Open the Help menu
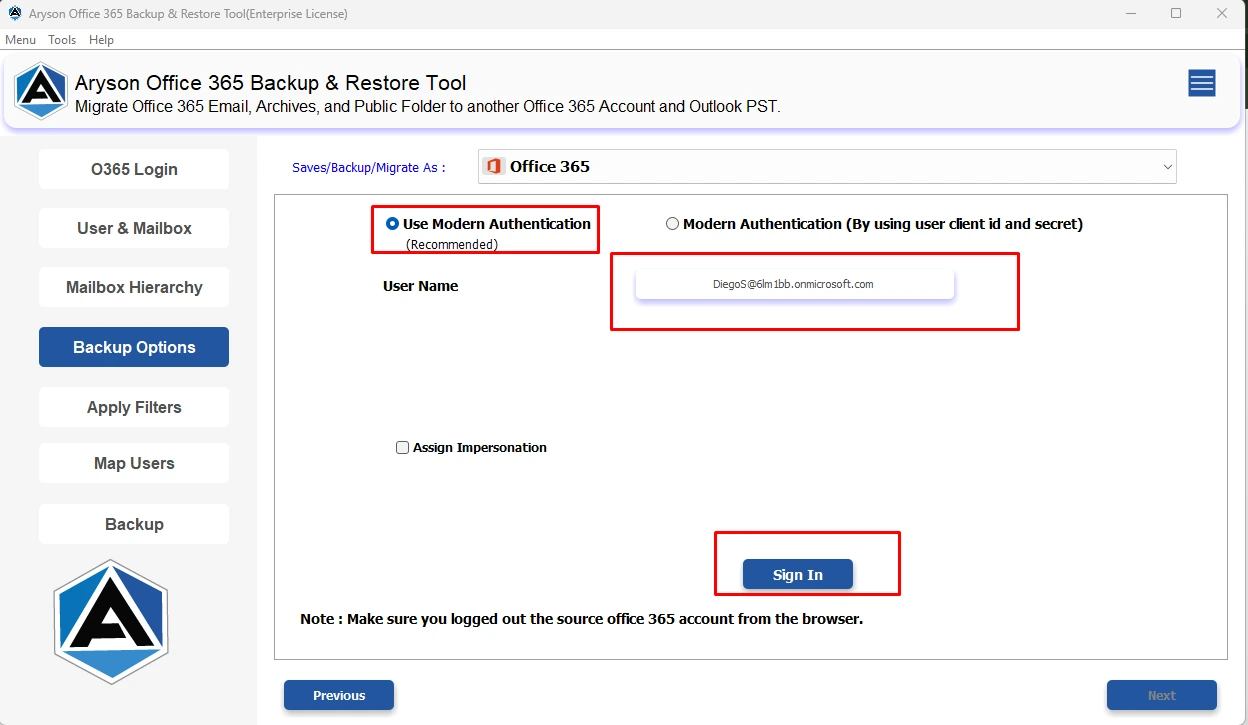 tap(101, 40)
